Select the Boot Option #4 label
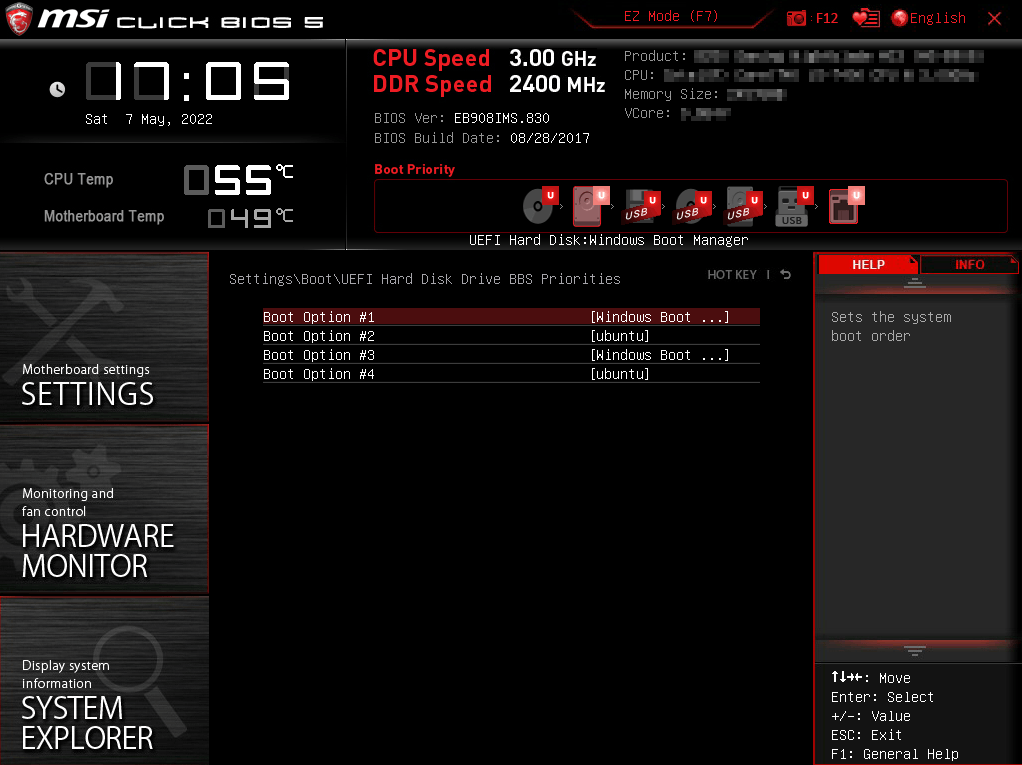1022x765 pixels. tap(319, 374)
